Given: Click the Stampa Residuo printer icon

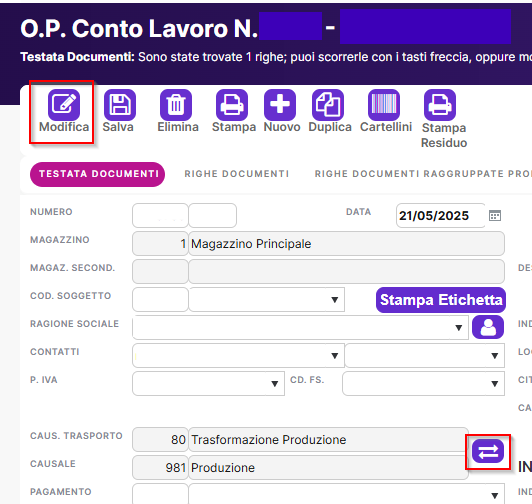Looking at the screenshot, I should point(440,105).
